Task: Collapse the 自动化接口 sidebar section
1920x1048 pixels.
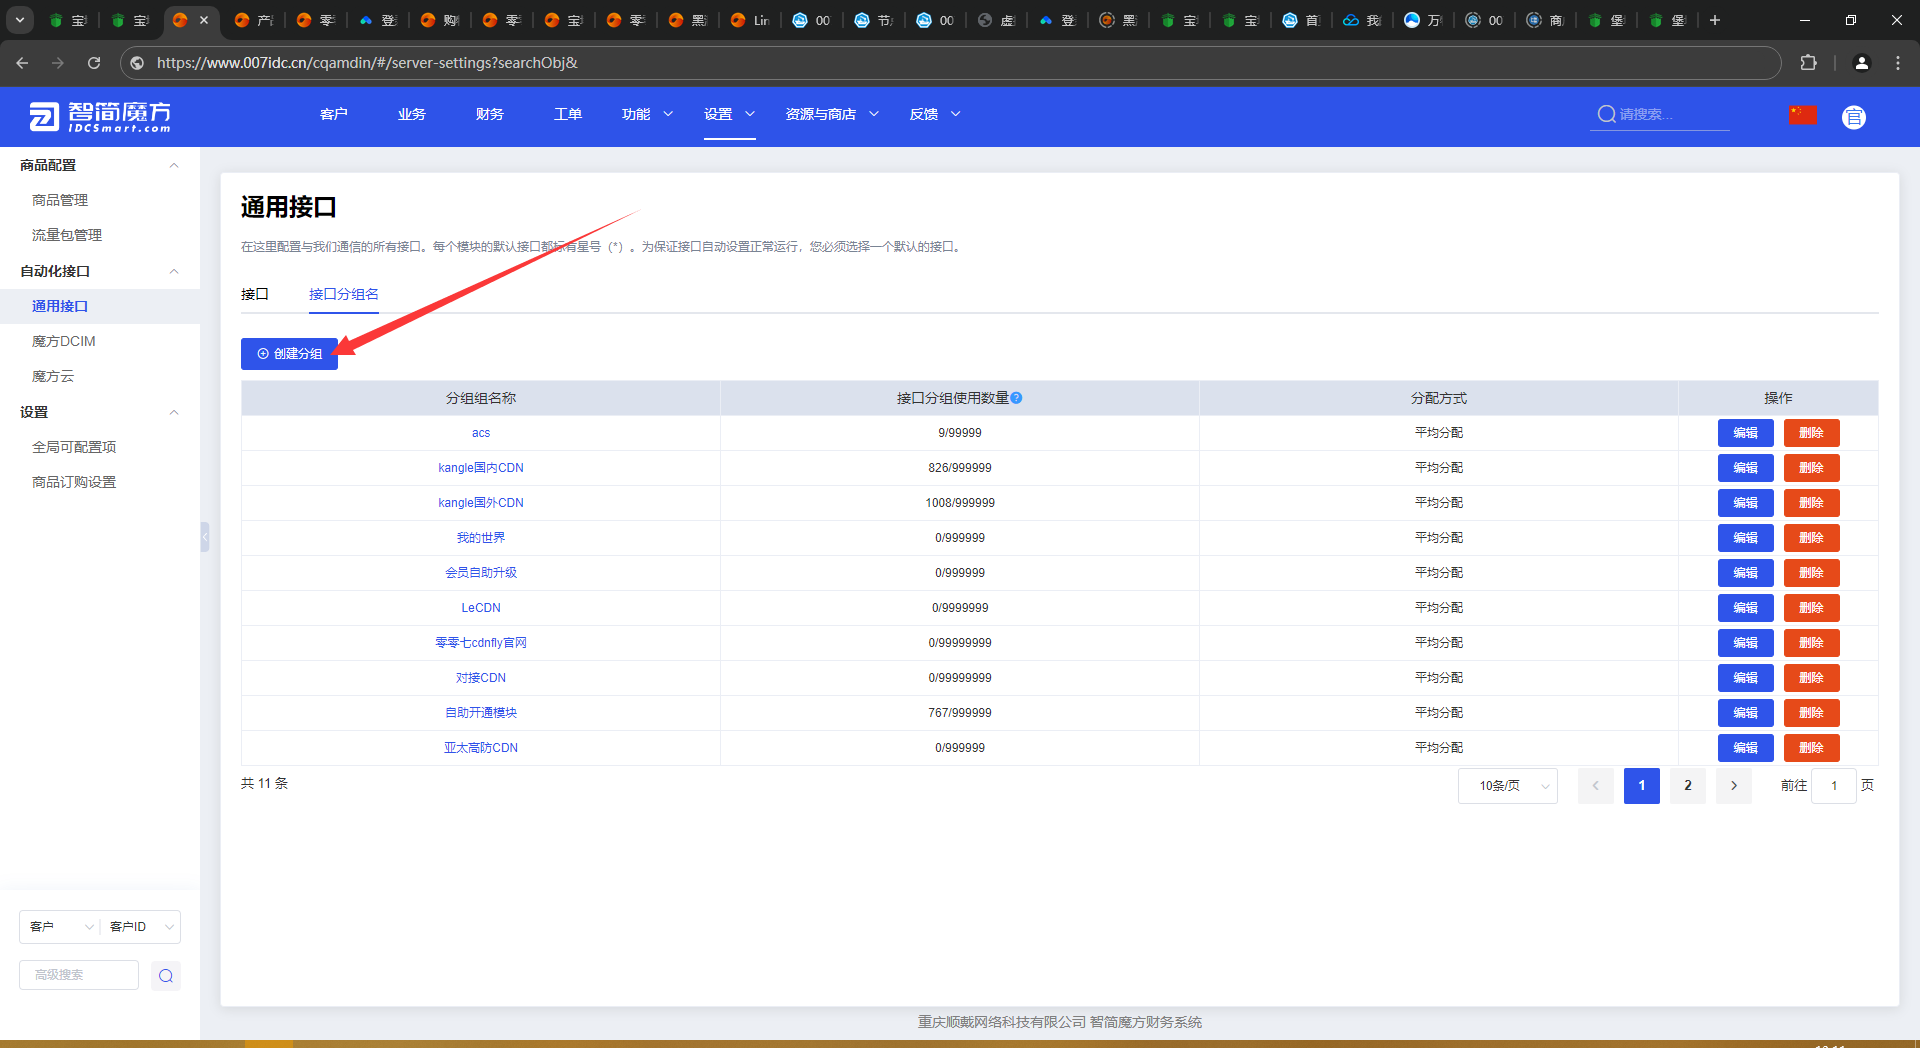Action: (174, 271)
